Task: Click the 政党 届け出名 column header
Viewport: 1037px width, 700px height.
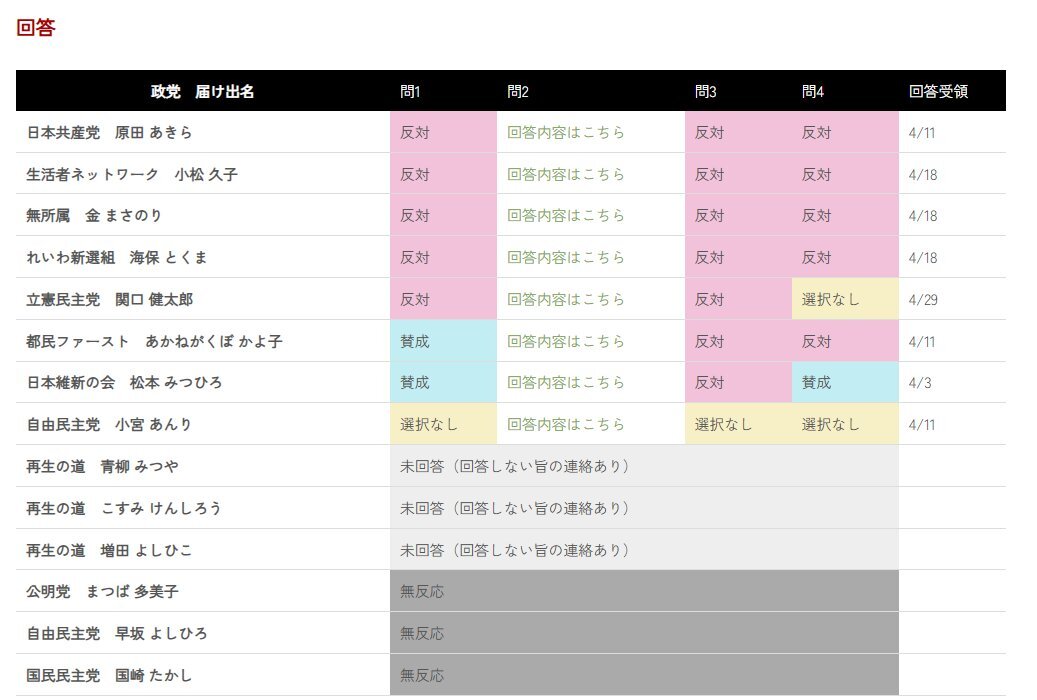Action: tap(202, 91)
